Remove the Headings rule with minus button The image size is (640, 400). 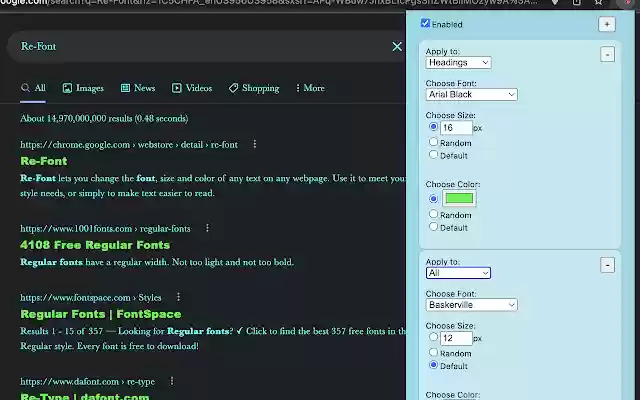click(607, 55)
